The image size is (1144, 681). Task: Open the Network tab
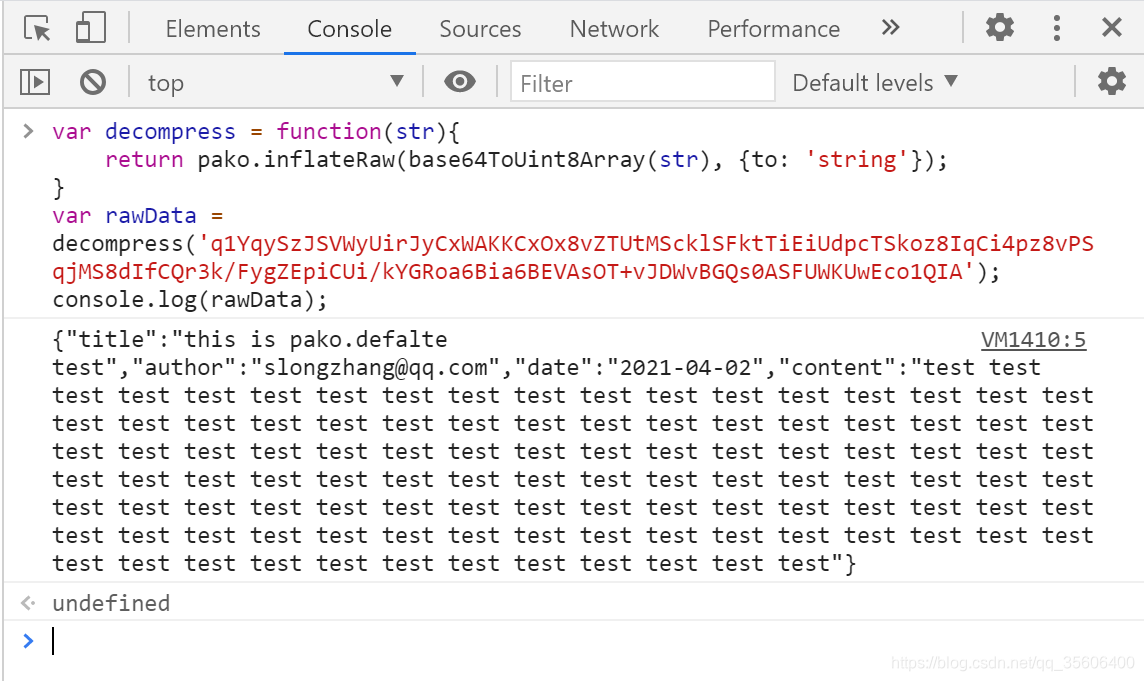pos(614,28)
